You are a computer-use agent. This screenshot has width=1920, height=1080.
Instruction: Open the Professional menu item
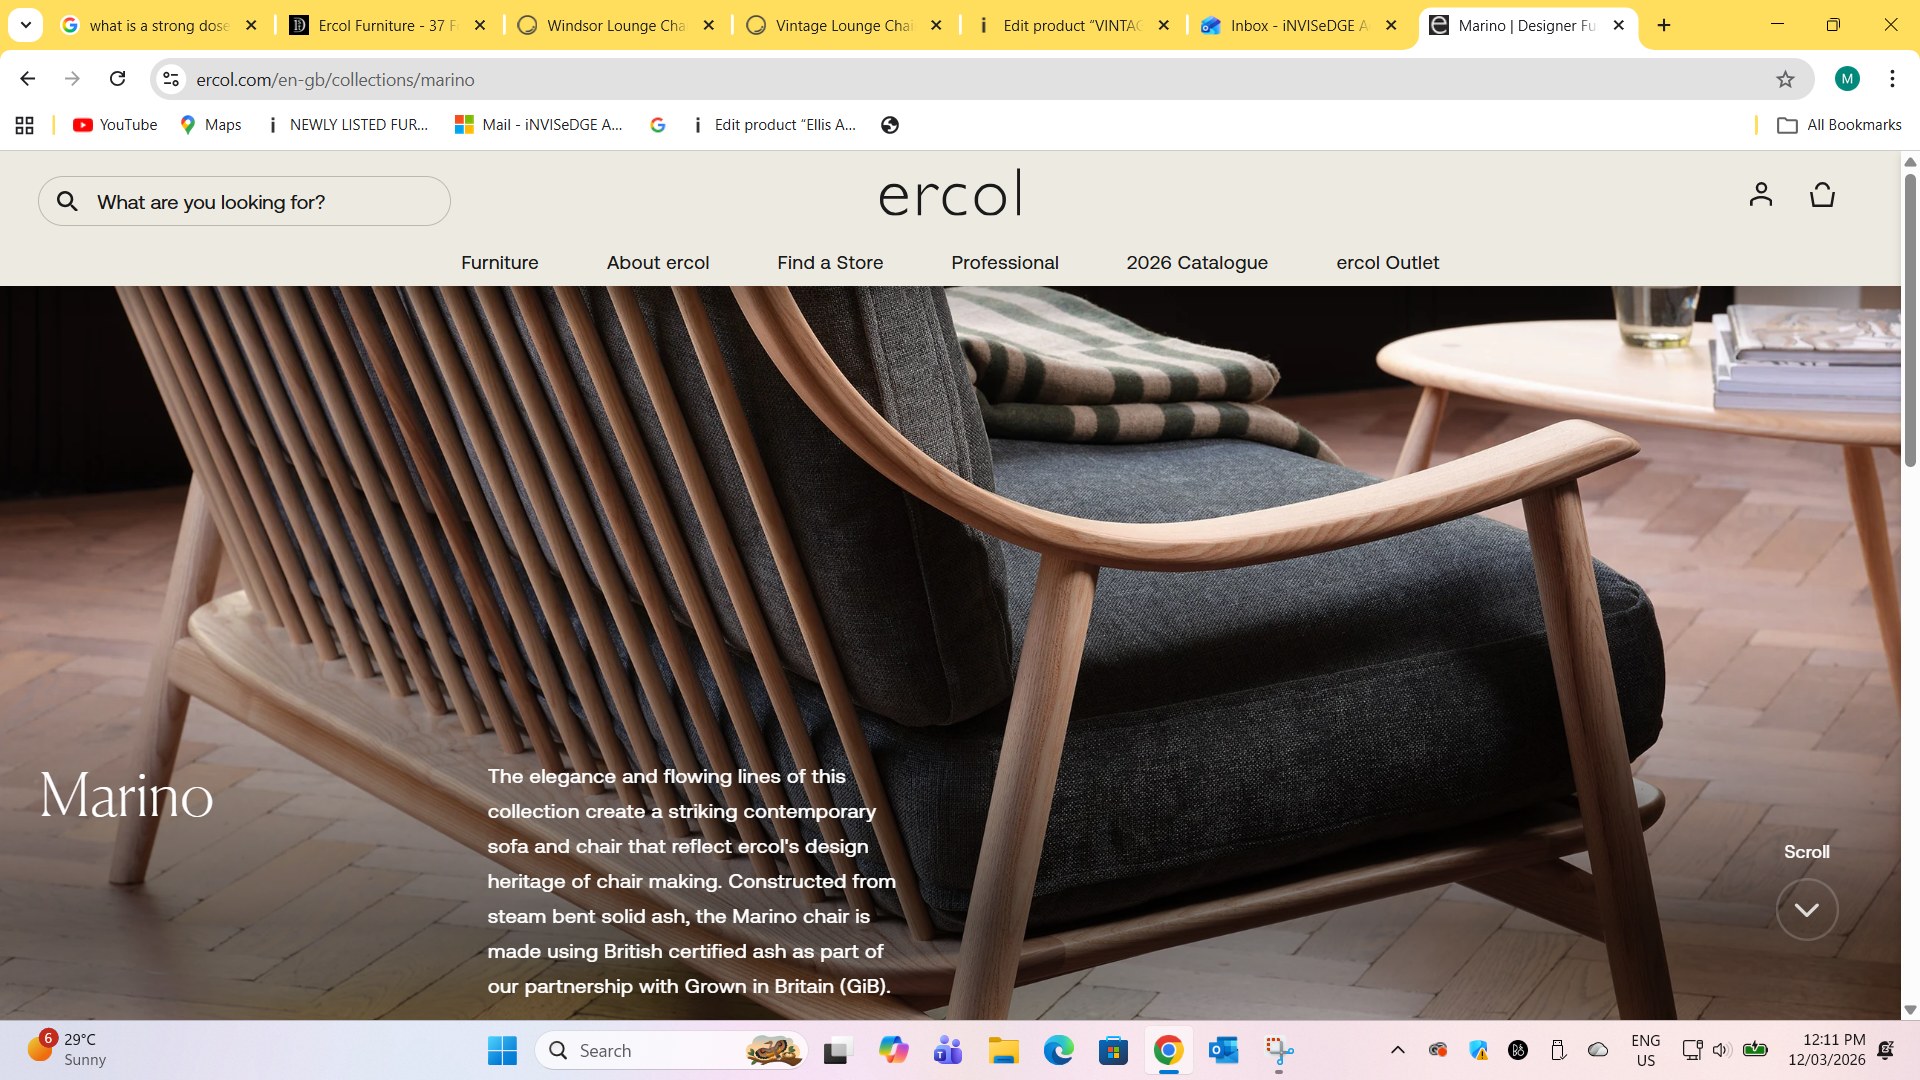[1005, 263]
